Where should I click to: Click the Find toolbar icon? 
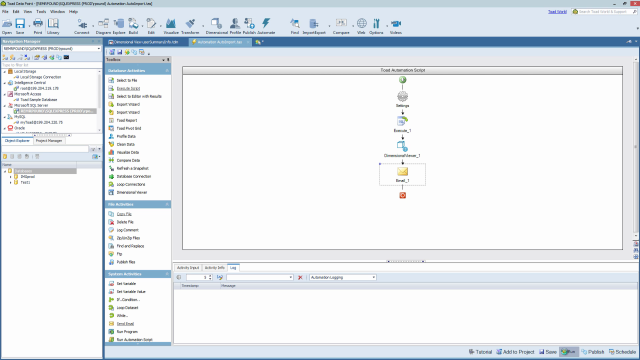point(295,26)
